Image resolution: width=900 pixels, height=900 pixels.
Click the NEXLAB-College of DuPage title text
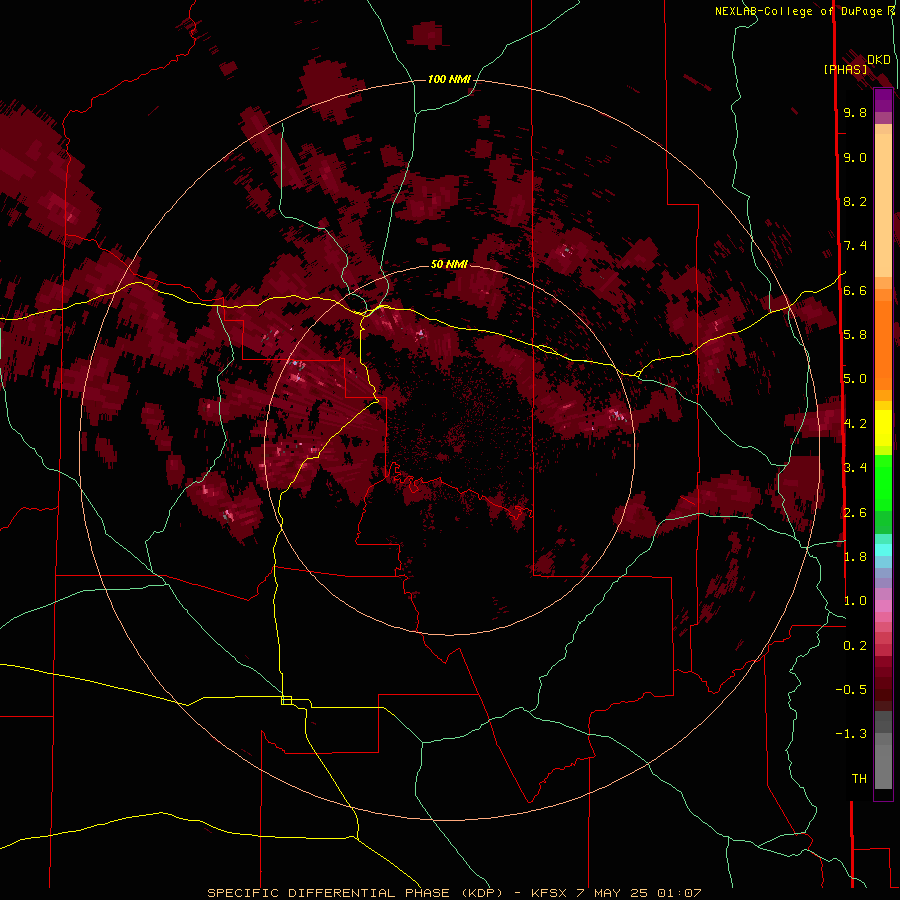point(801,11)
